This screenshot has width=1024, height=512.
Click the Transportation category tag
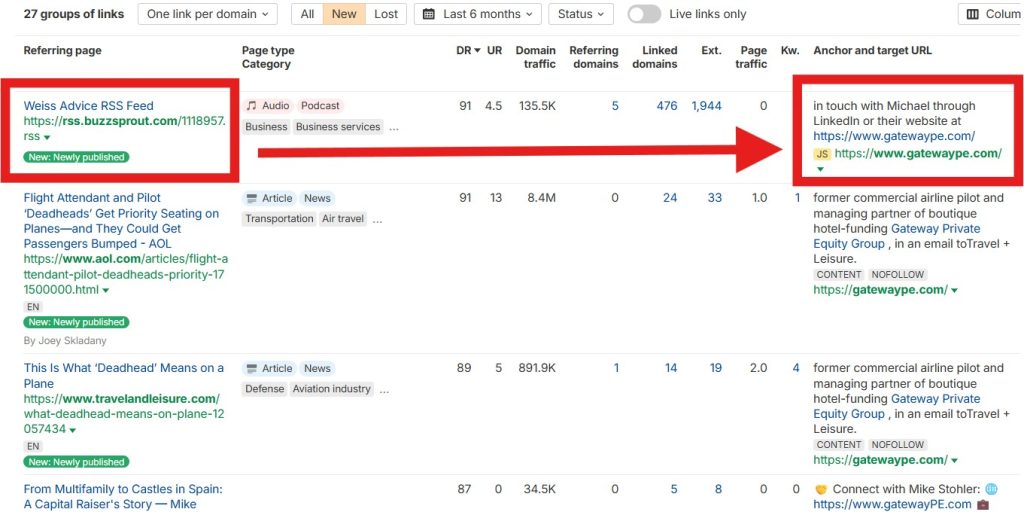[x=280, y=219]
